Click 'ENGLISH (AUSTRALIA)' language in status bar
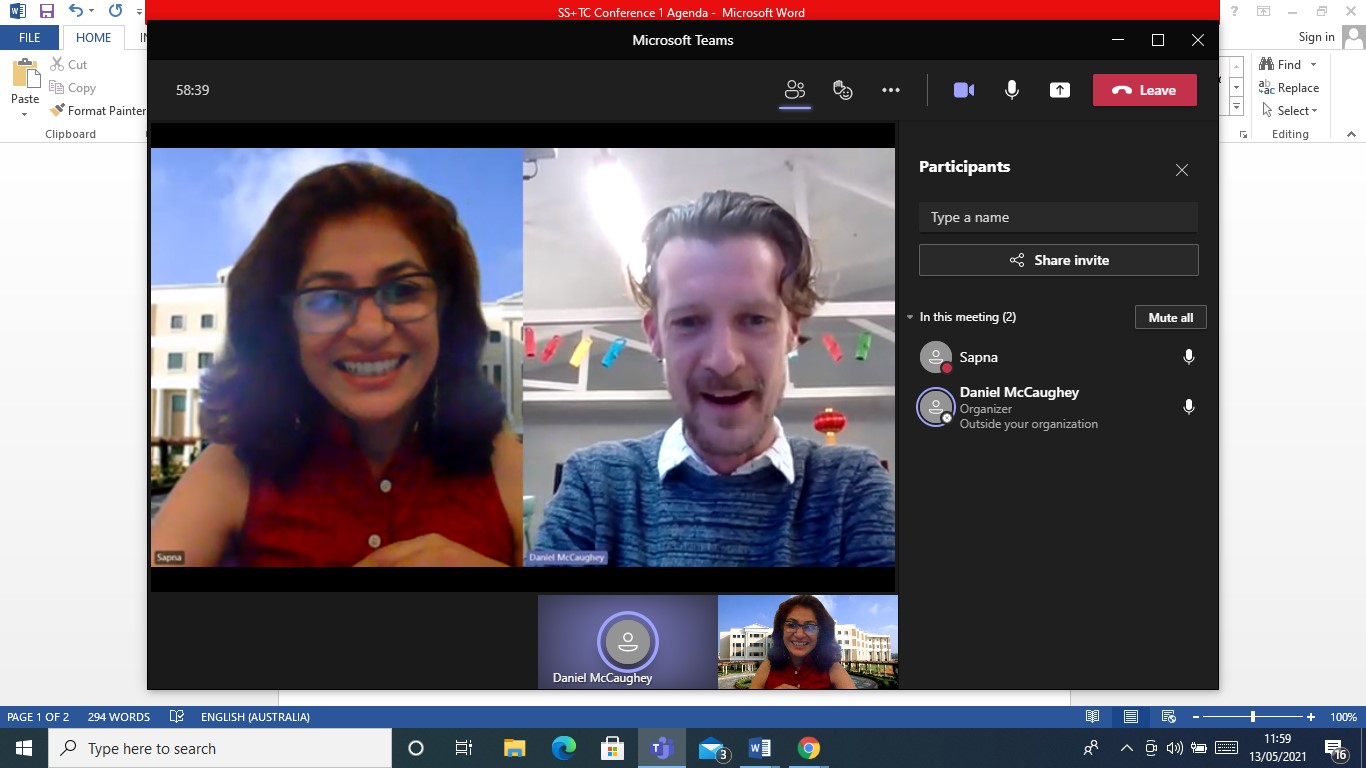 [x=255, y=717]
